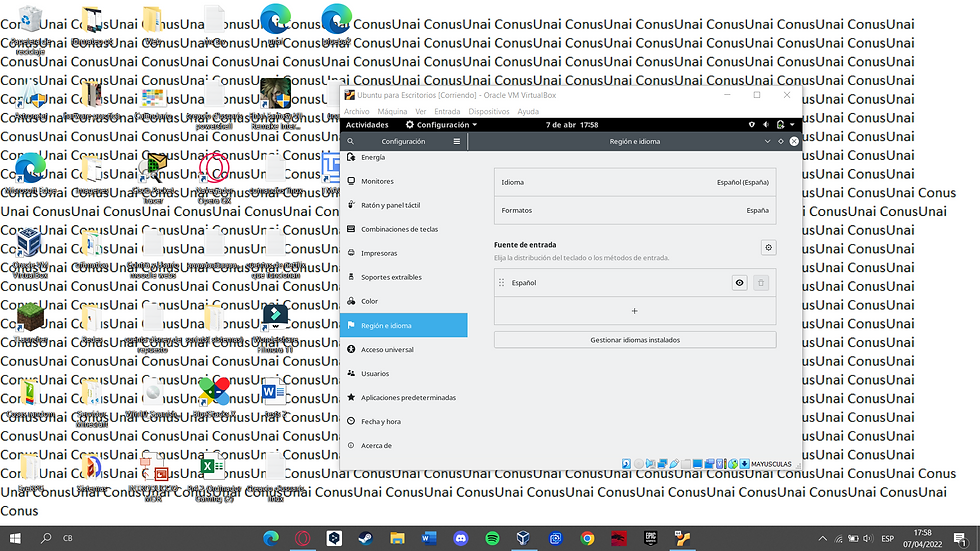Viewport: 980px width, 551px height.
Task: Open the Dispositivos menu in VirtualBox
Action: [489, 112]
